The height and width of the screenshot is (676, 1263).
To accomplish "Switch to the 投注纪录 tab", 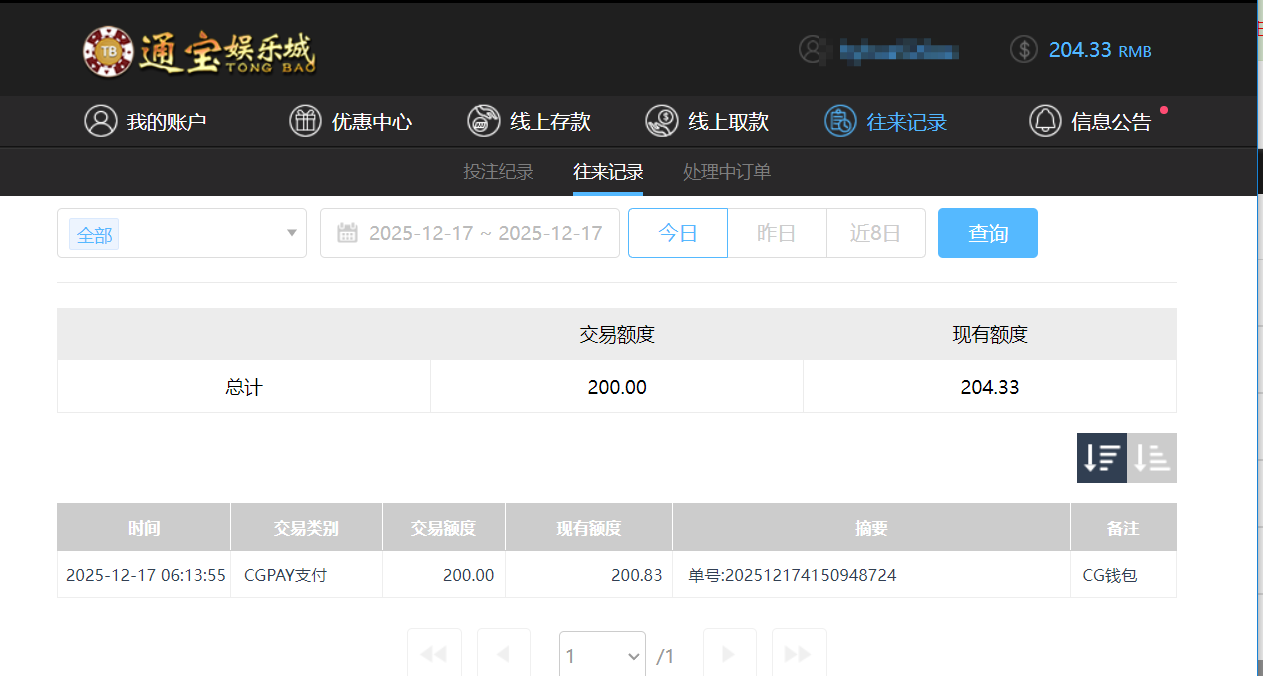I will pos(499,171).
